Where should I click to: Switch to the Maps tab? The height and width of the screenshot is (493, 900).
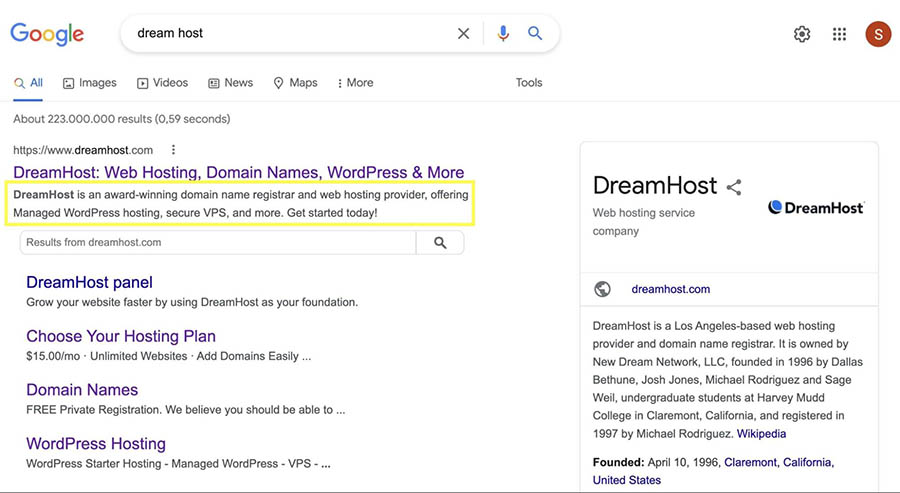coord(295,83)
